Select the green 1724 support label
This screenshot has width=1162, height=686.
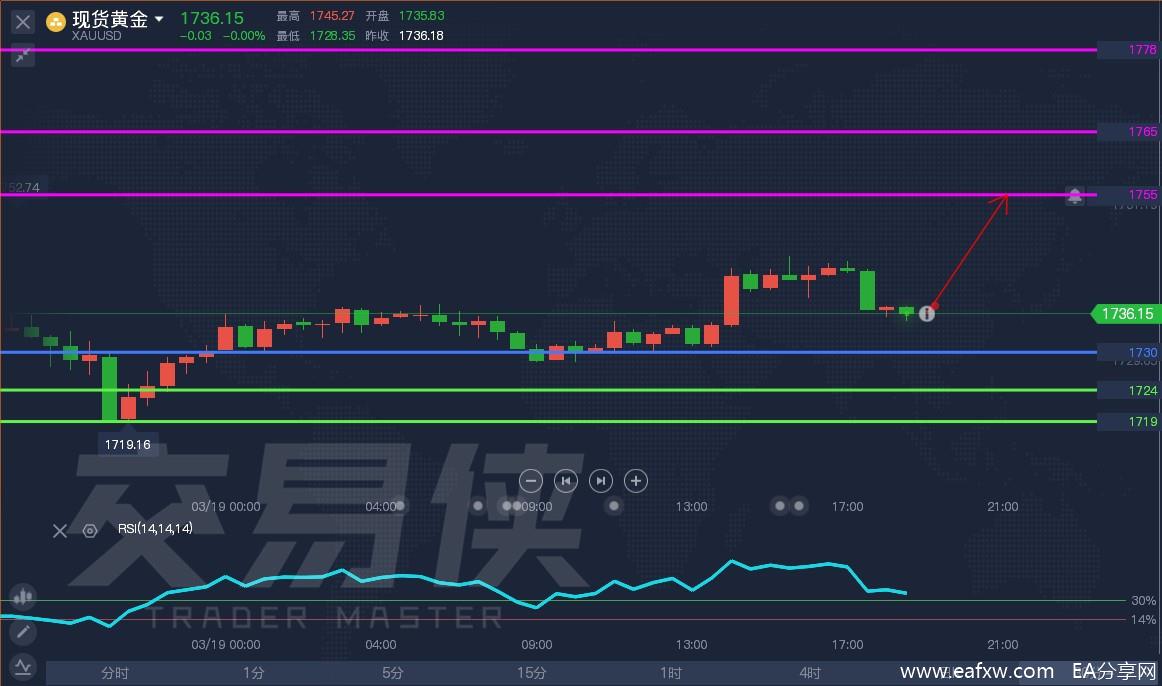pos(1142,390)
